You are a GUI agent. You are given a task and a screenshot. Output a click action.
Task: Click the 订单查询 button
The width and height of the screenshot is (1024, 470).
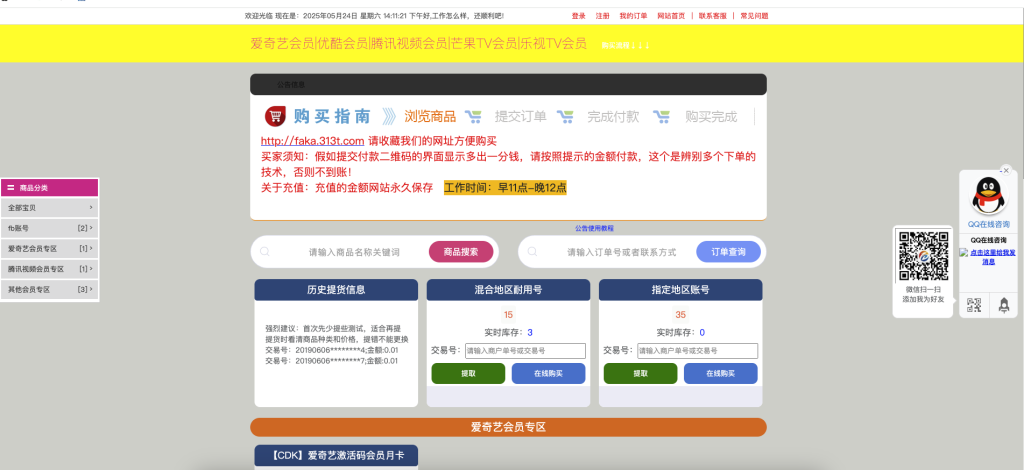click(x=728, y=251)
